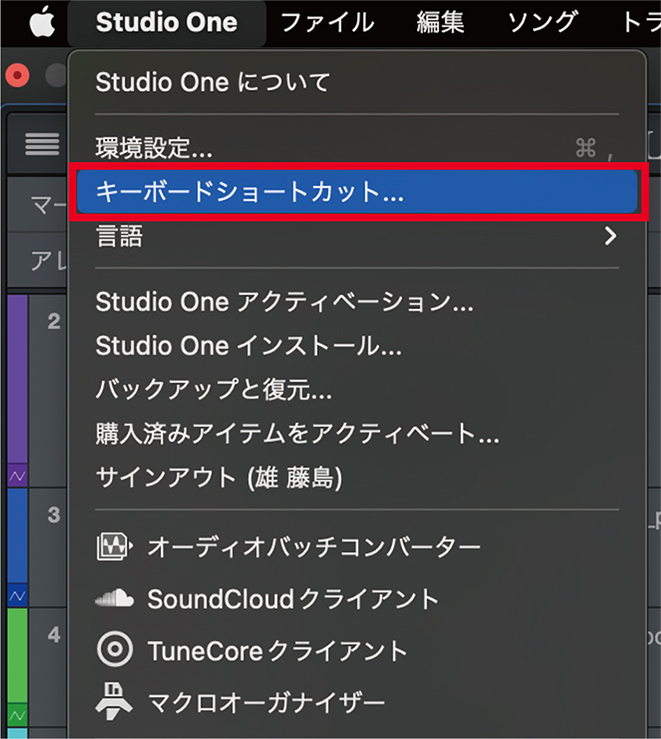661x739 pixels.
Task: Toggle automation icon on track 3
Action: [x=17, y=596]
